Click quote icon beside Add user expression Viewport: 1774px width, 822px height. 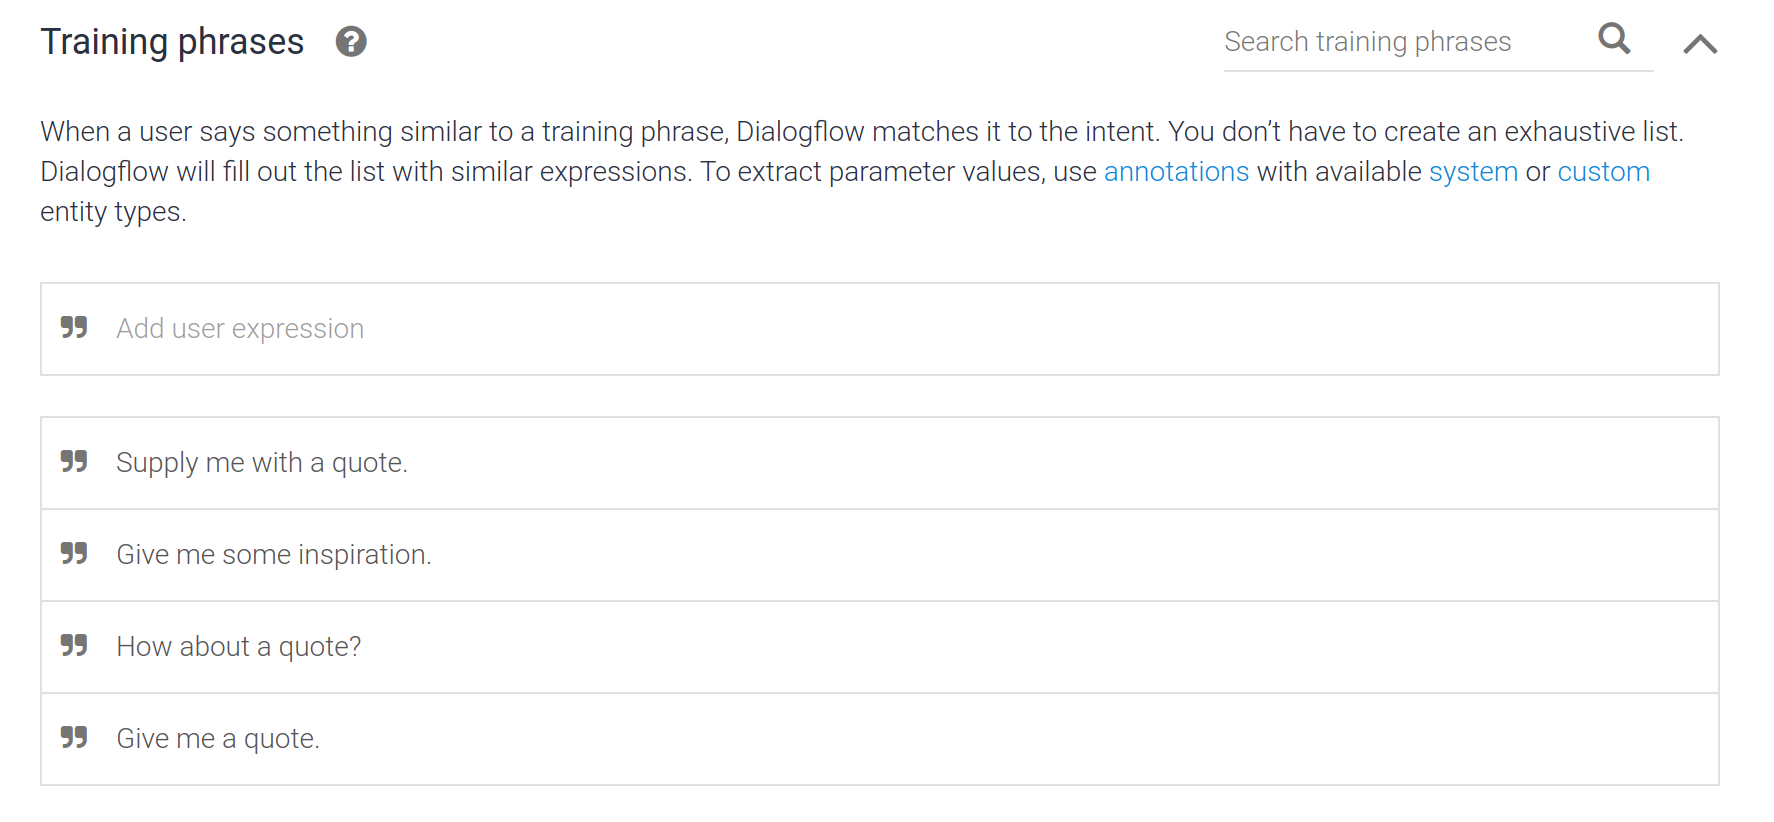pyautogui.click(x=74, y=327)
